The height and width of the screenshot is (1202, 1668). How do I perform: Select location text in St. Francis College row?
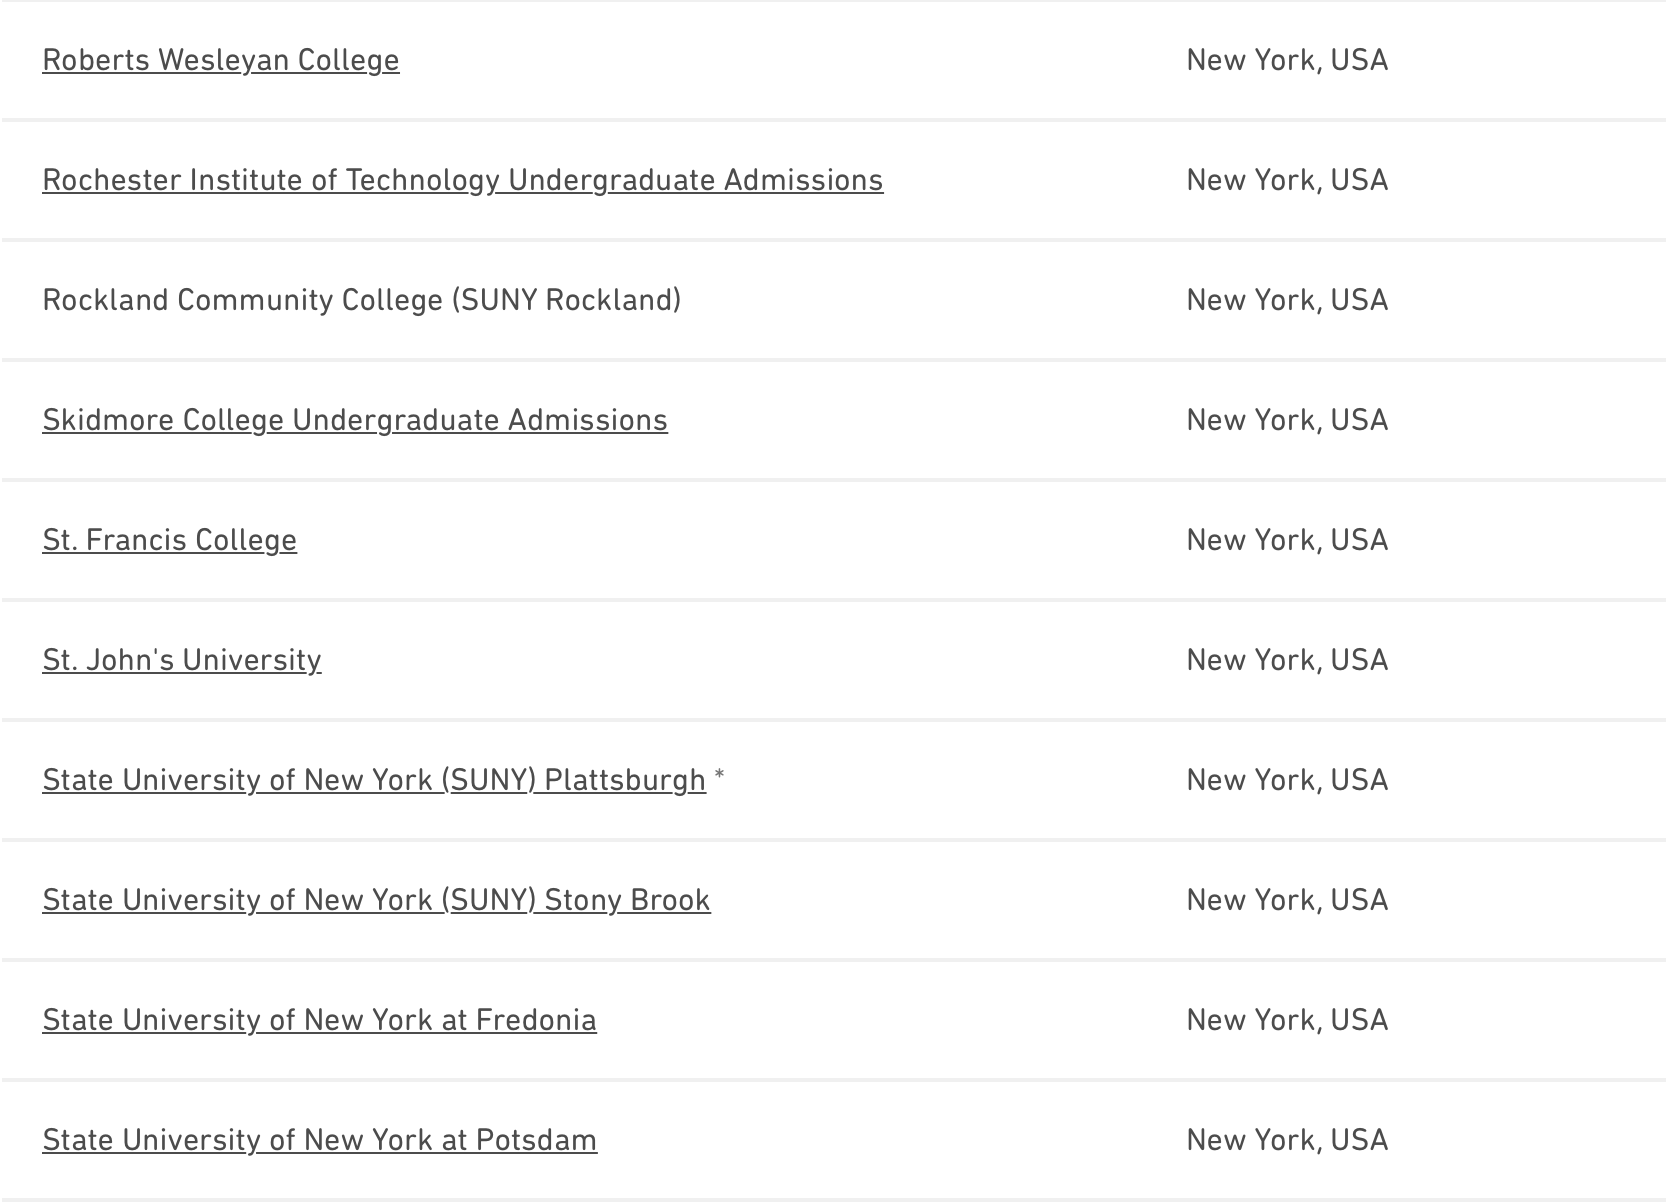tap(1286, 540)
